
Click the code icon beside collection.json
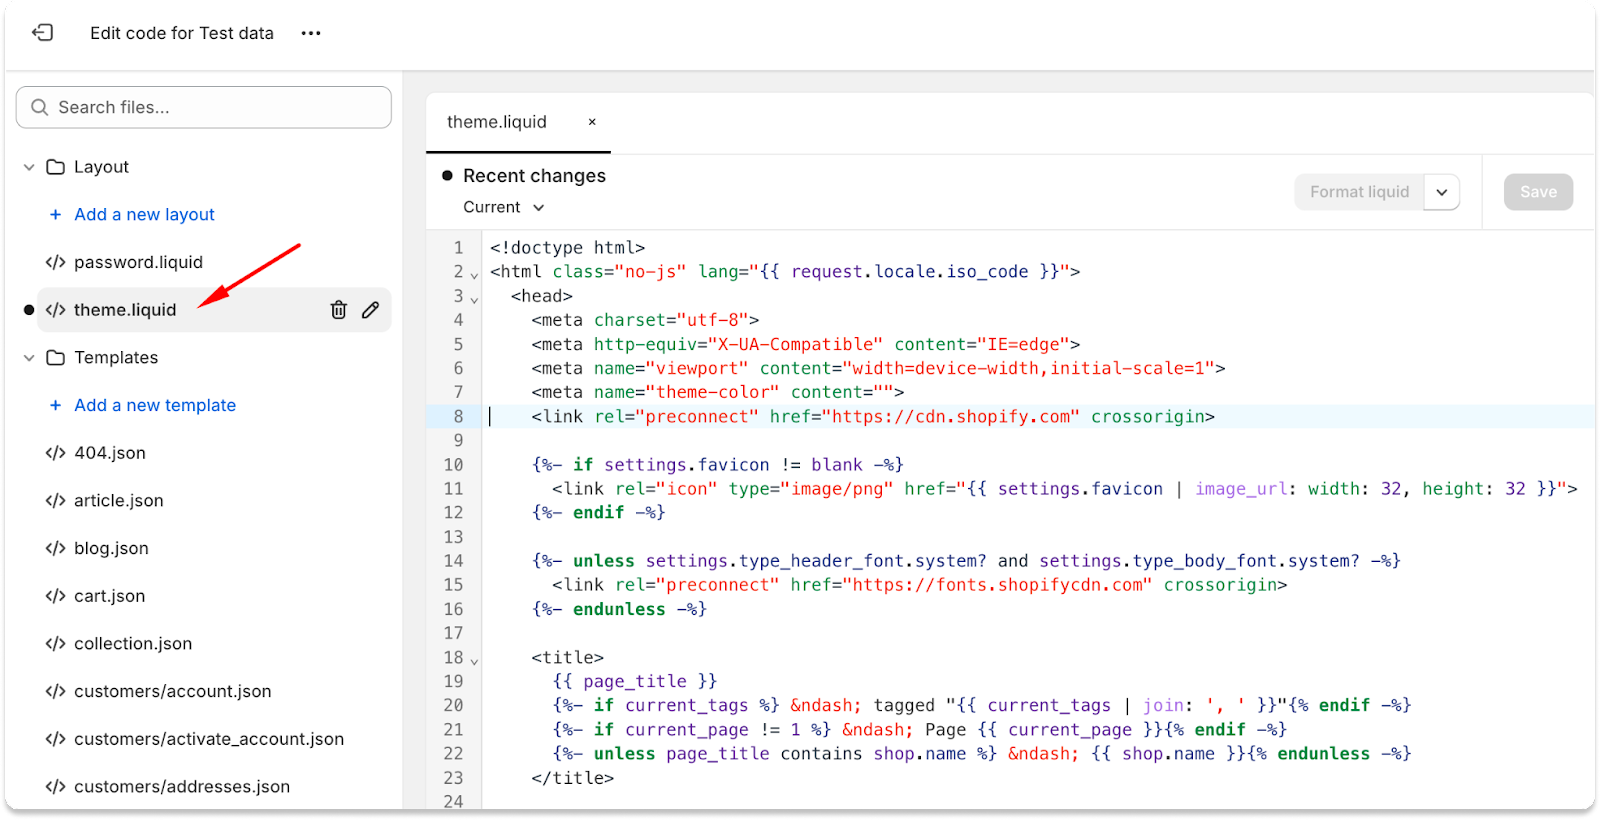tap(55, 644)
